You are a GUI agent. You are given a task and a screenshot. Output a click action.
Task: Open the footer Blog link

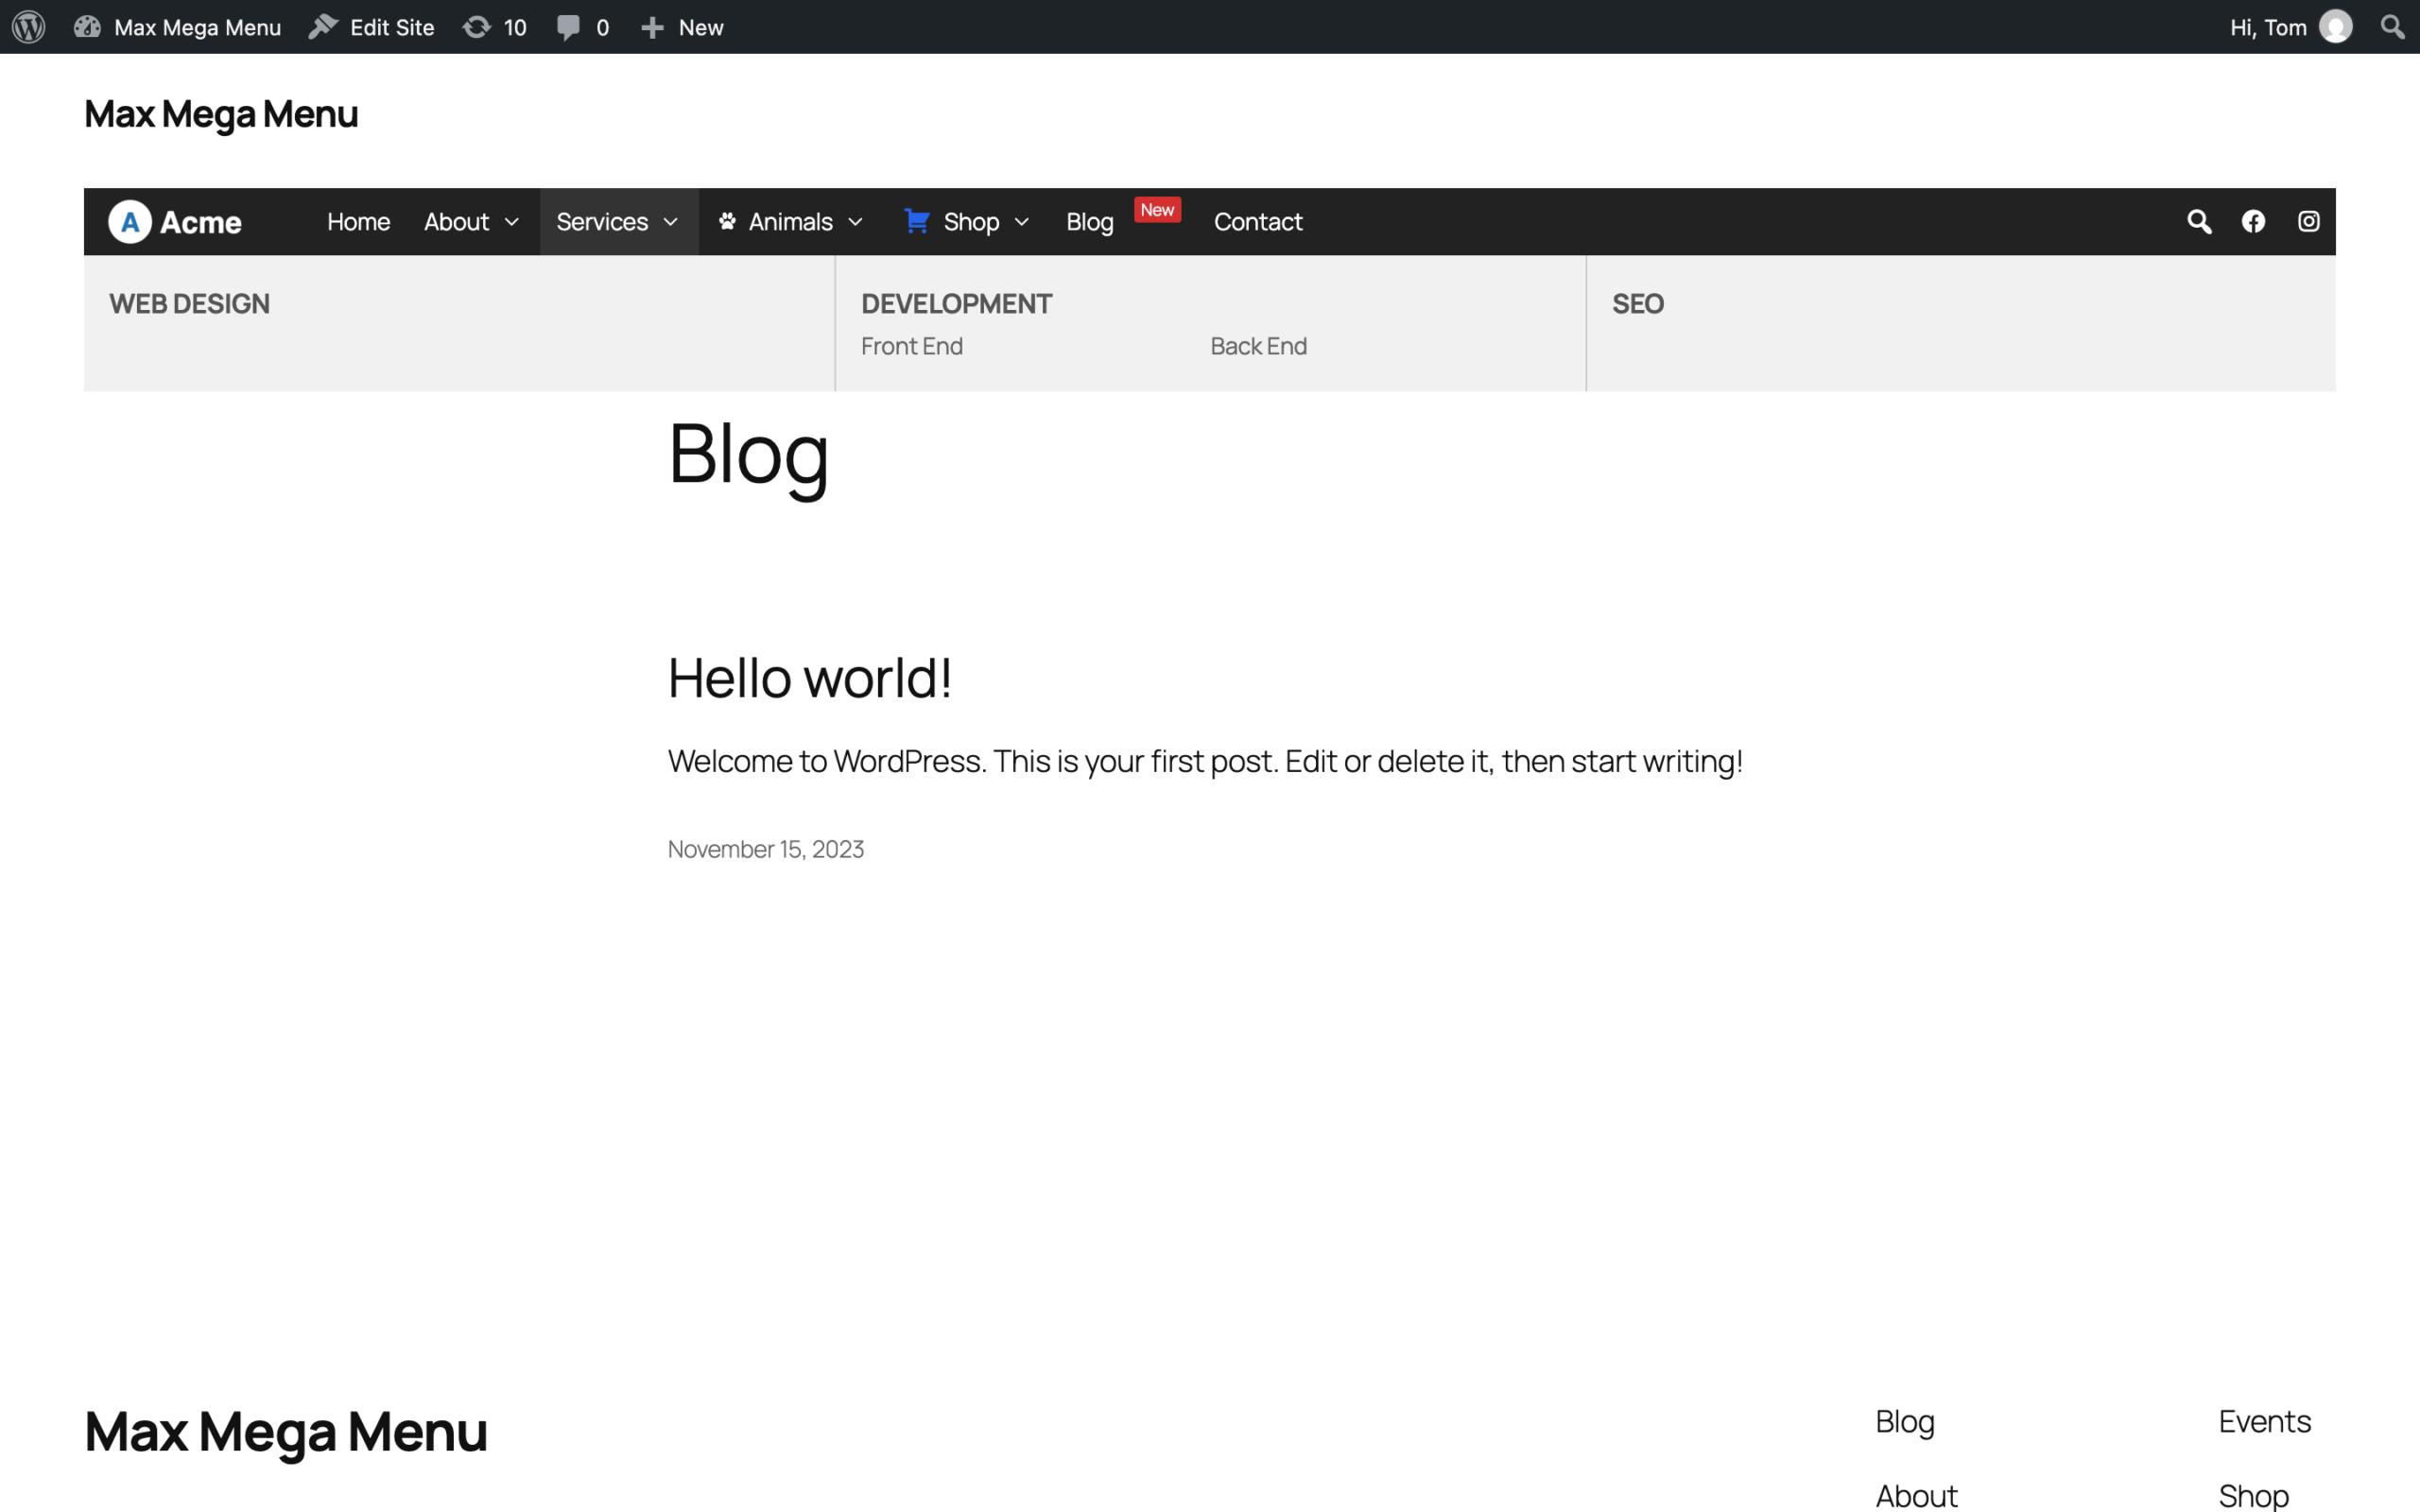[1904, 1422]
